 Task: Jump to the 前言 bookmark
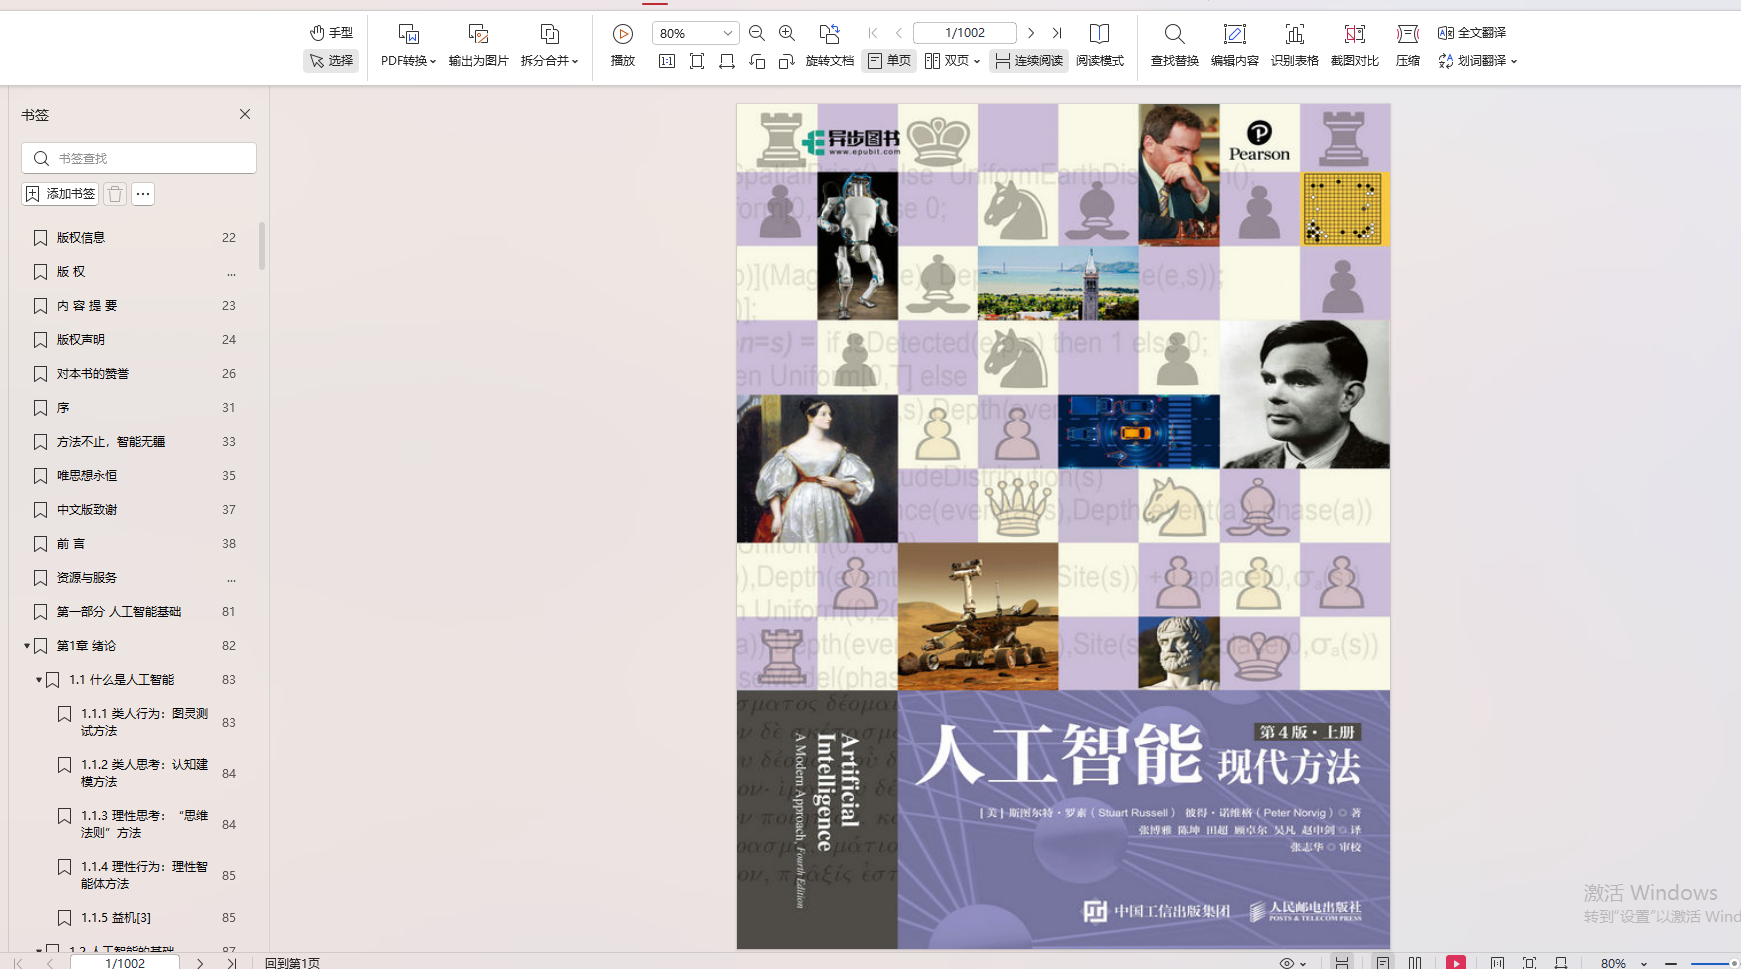coord(71,544)
